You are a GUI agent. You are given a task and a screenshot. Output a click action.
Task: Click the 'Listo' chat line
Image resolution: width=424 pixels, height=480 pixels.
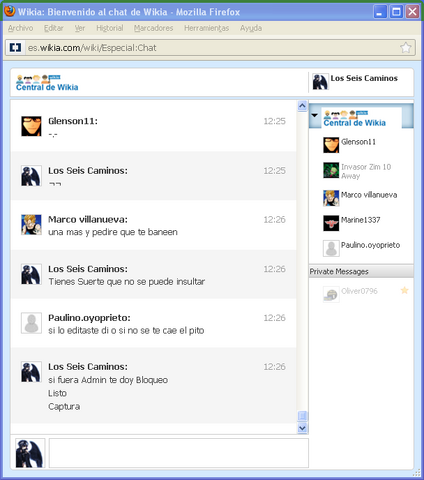(57, 393)
